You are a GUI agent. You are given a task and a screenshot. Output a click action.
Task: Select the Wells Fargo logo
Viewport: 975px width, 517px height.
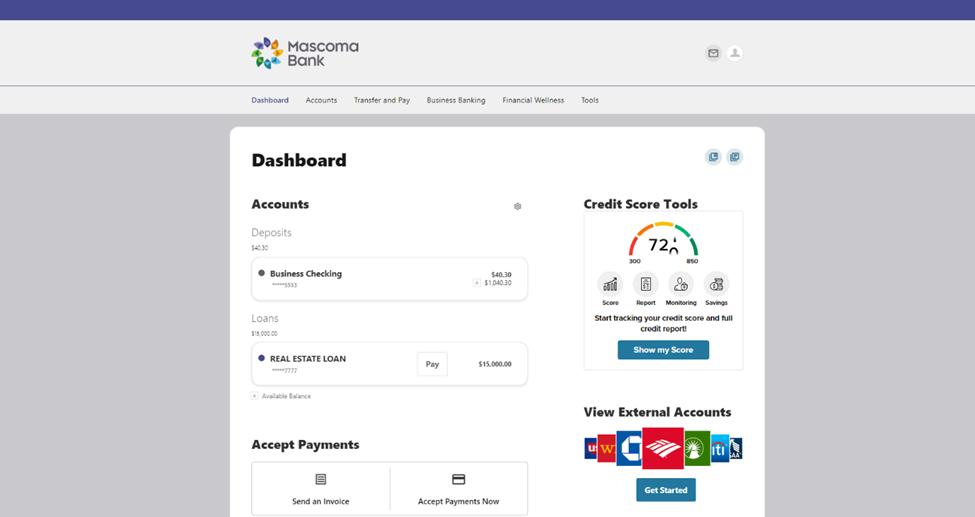tap(606, 449)
